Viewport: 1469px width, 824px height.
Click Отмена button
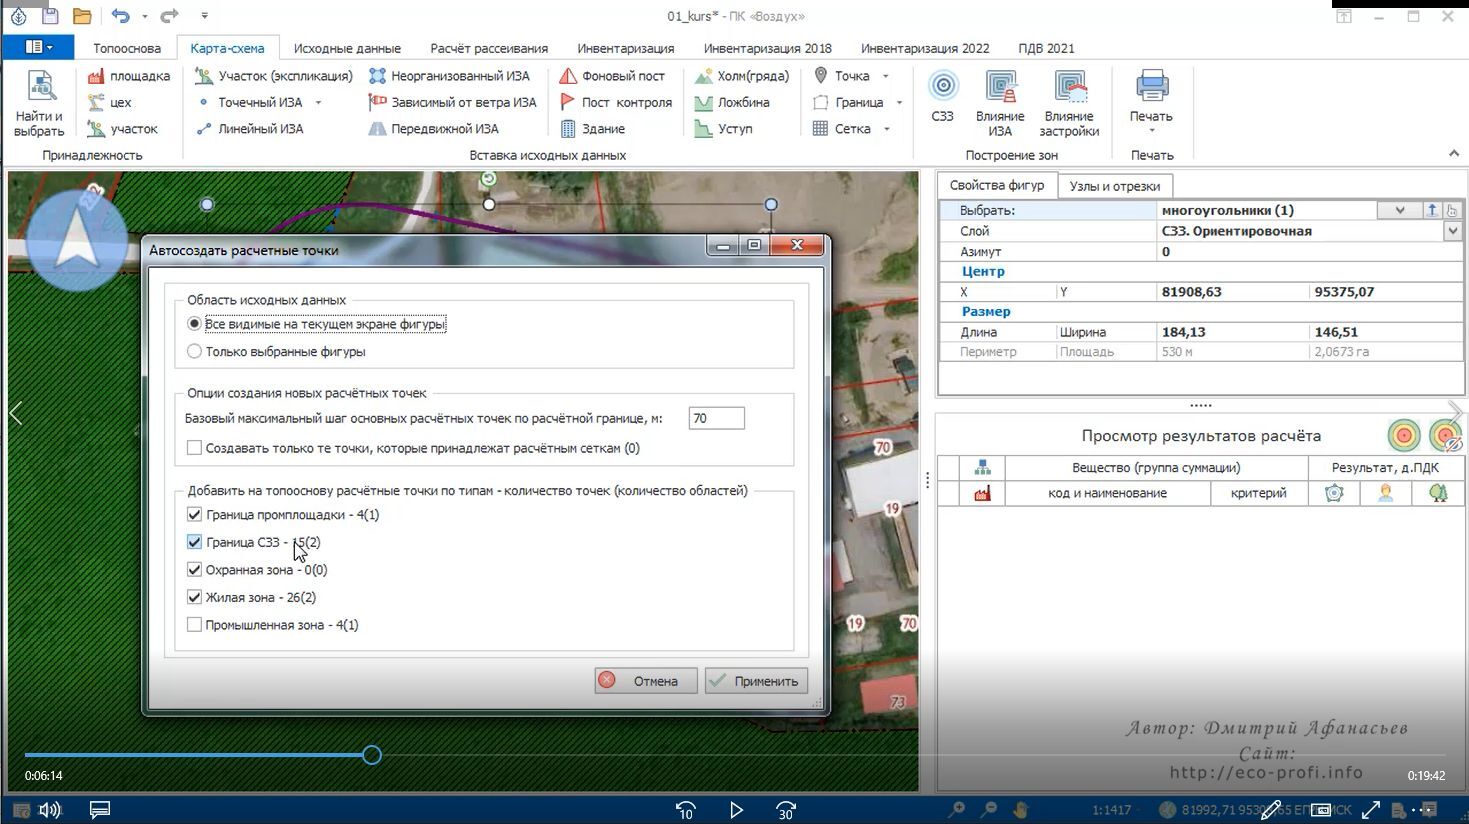coord(644,681)
